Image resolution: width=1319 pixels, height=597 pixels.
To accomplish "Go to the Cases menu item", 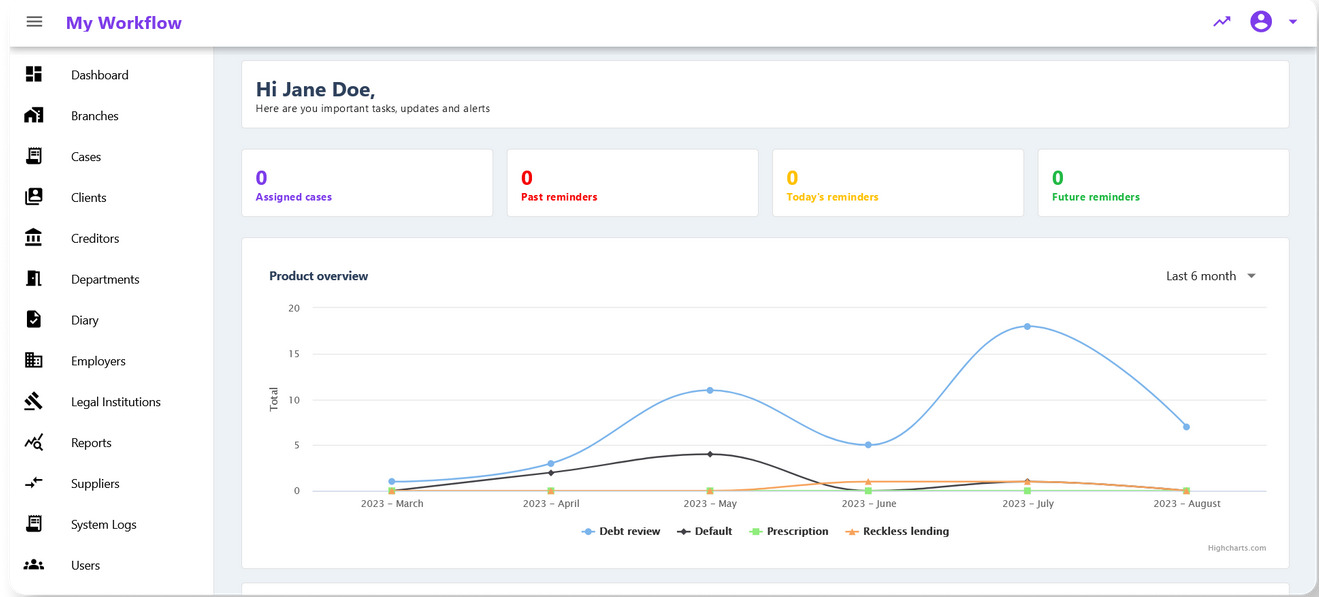I will pyautogui.click(x=86, y=157).
